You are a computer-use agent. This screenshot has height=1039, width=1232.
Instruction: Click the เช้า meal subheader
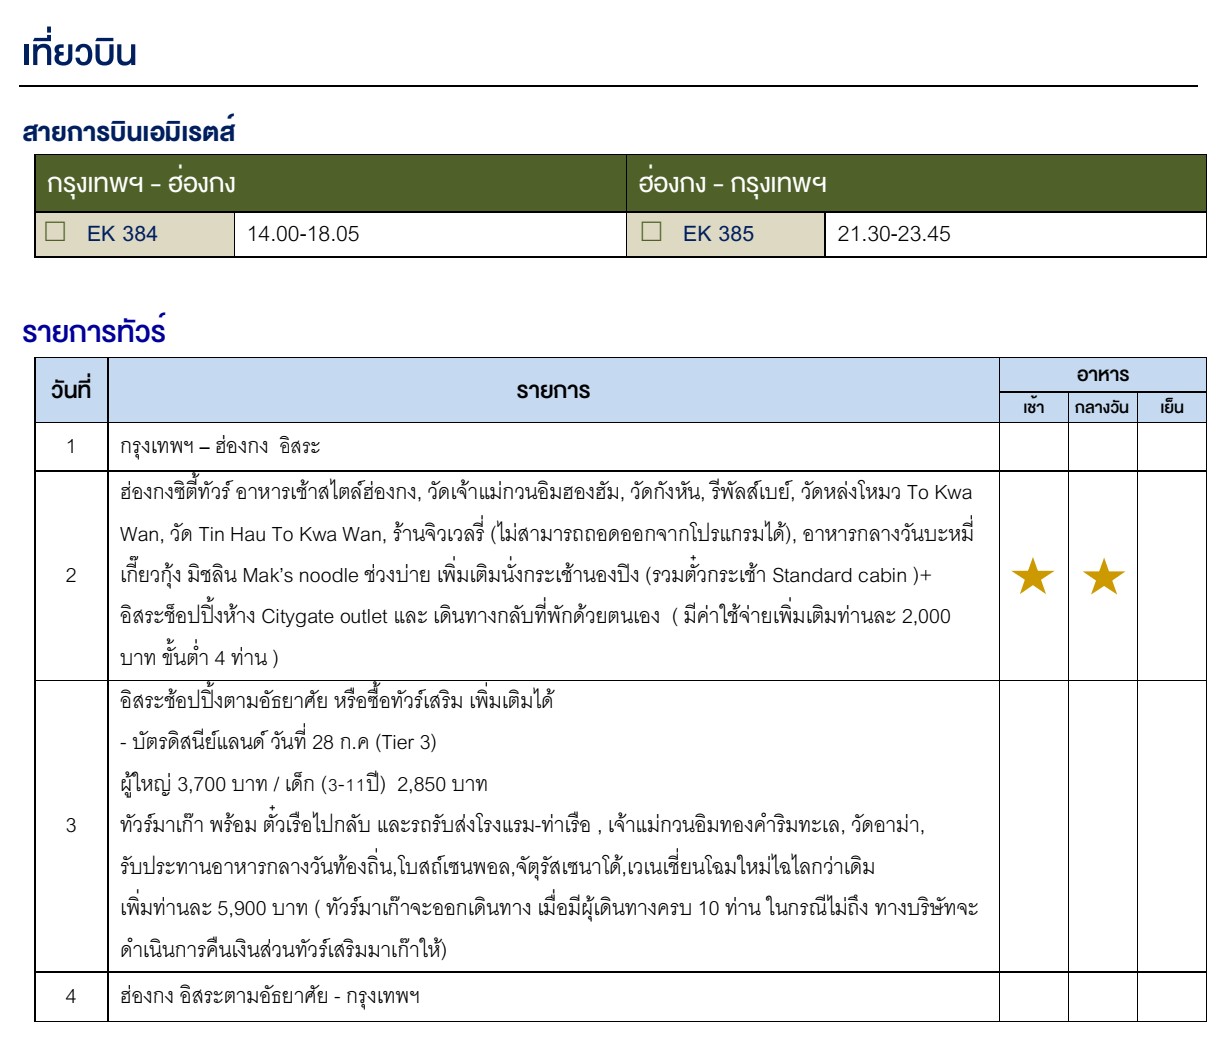(1034, 407)
